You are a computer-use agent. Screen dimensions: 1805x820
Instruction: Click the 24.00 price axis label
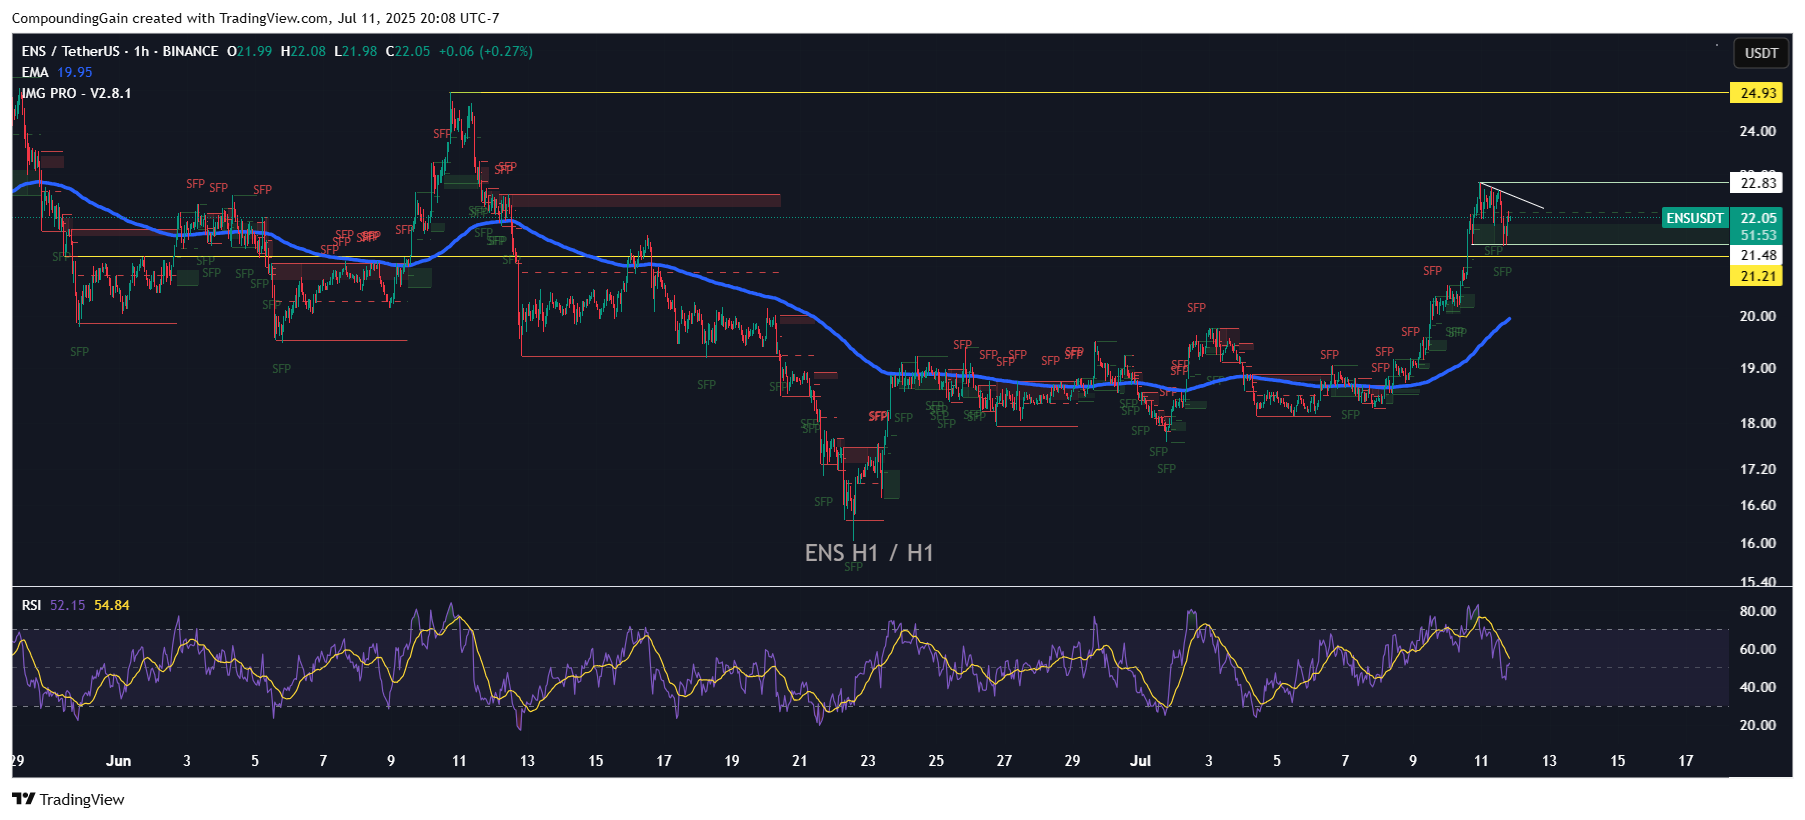click(1757, 131)
